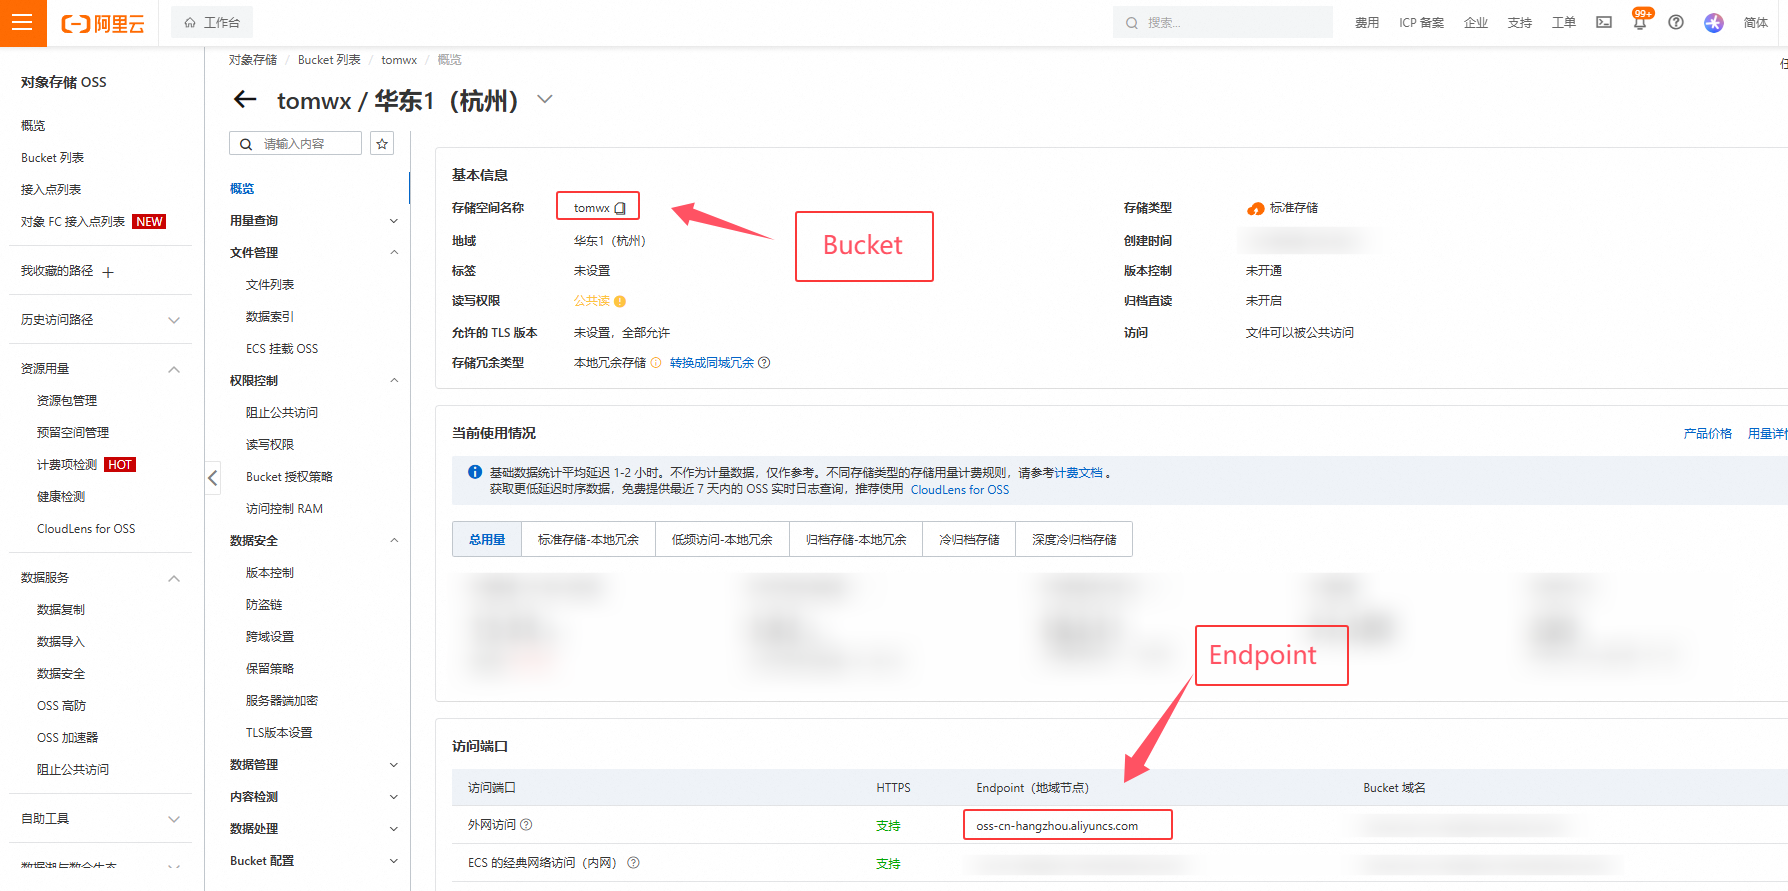This screenshot has width=1788, height=891.
Task: Open the Enterprise (企业) menu
Action: (1476, 23)
